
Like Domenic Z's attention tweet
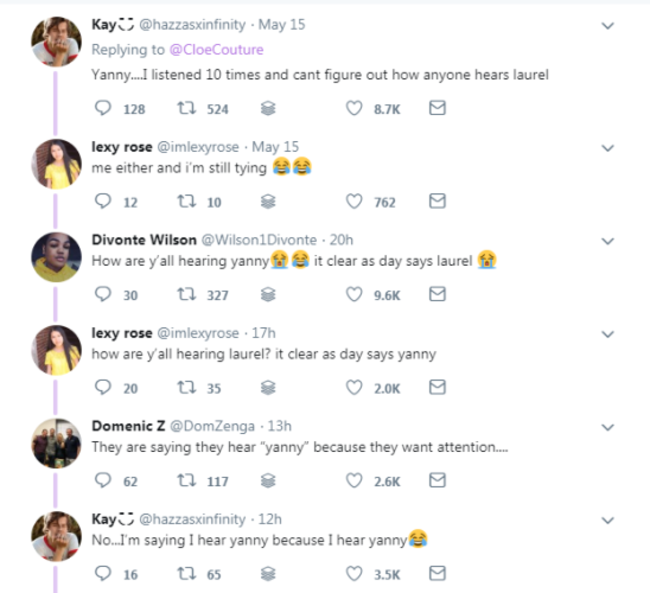coord(352,481)
